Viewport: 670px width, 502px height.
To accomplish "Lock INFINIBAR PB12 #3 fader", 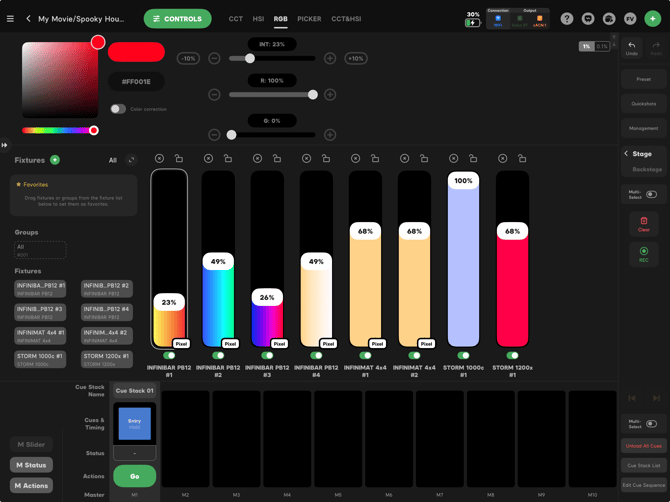I will 277,159.
